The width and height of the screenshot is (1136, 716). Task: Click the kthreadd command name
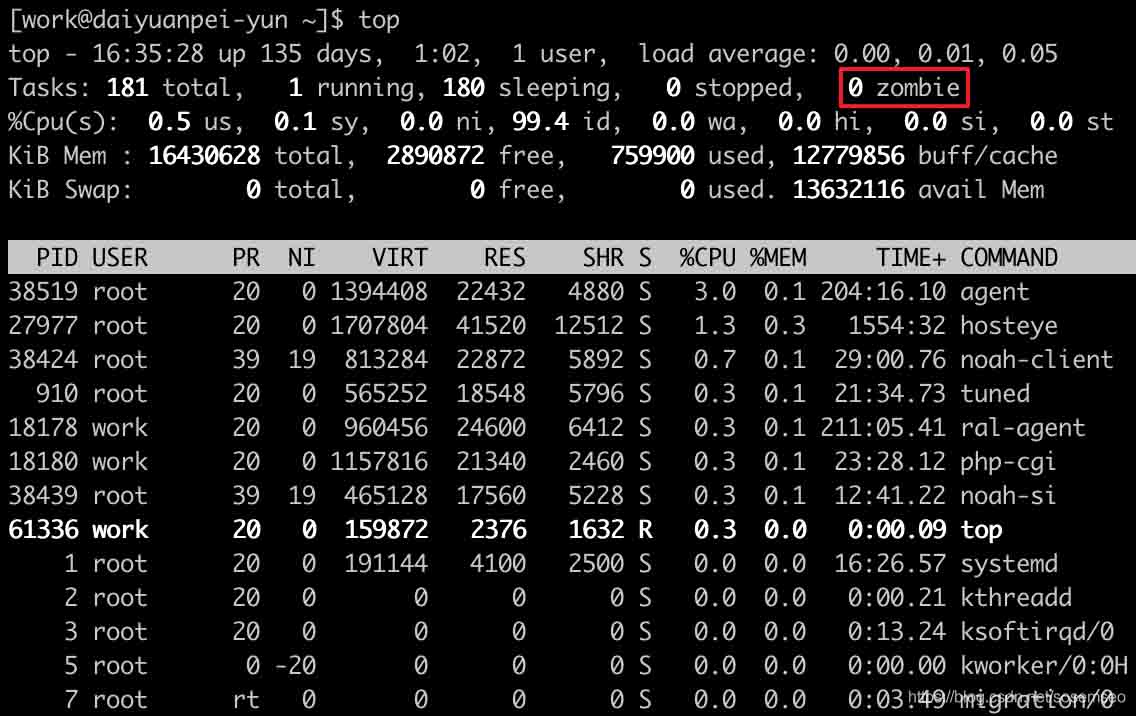pyautogui.click(x=1016, y=598)
